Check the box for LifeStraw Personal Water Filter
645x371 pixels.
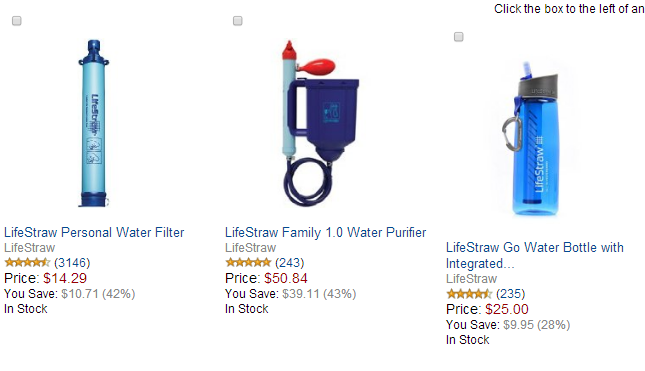tap(16, 21)
